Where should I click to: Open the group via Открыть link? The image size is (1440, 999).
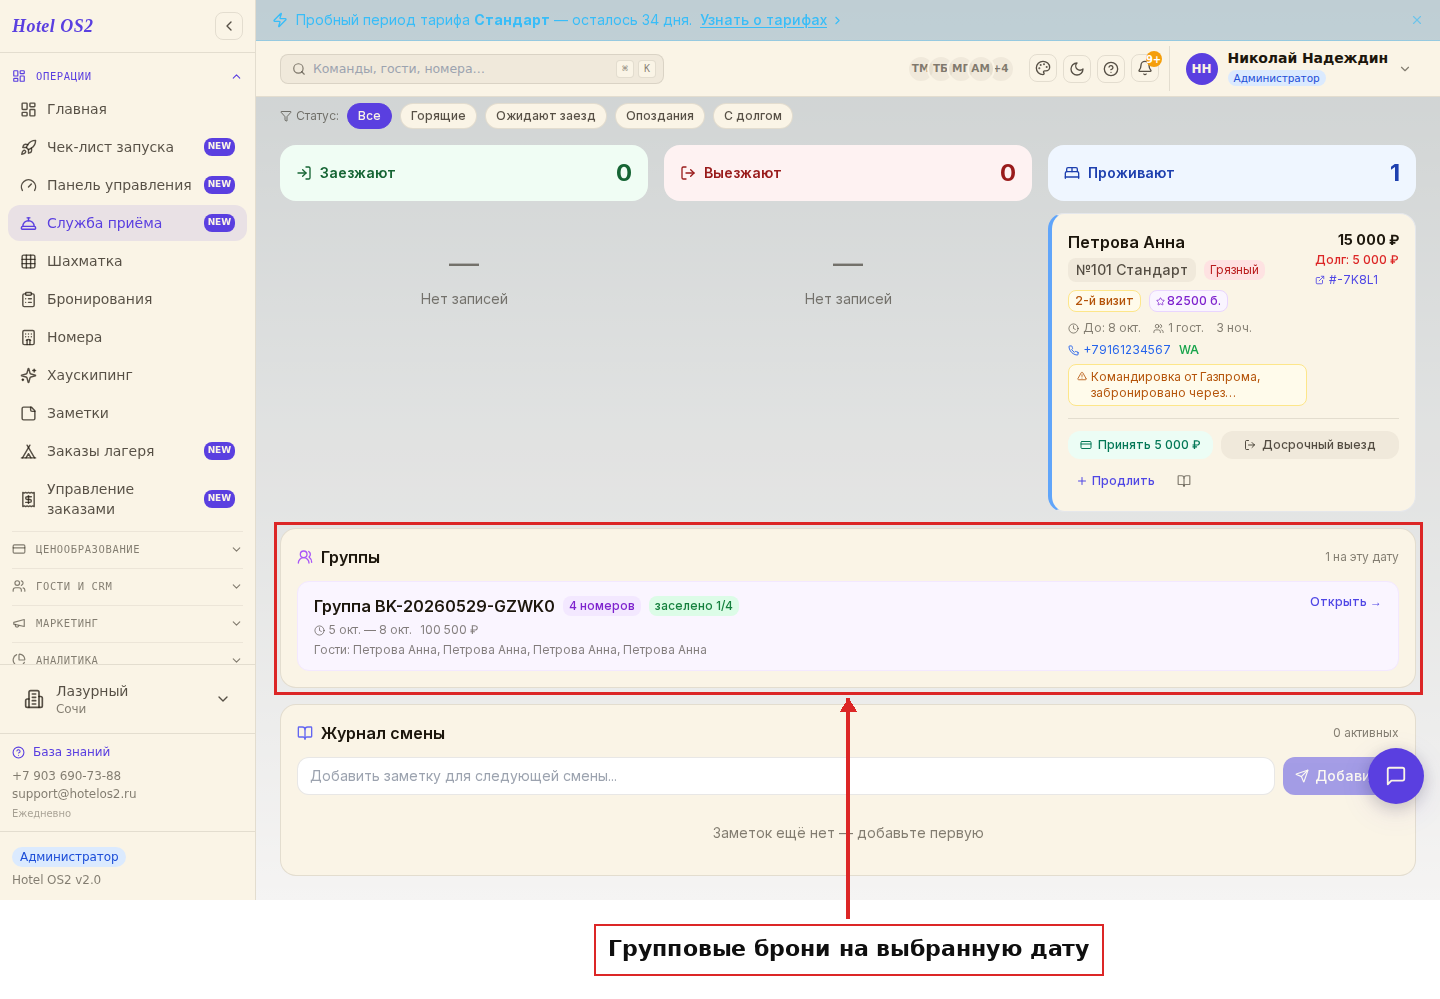pyautogui.click(x=1345, y=602)
